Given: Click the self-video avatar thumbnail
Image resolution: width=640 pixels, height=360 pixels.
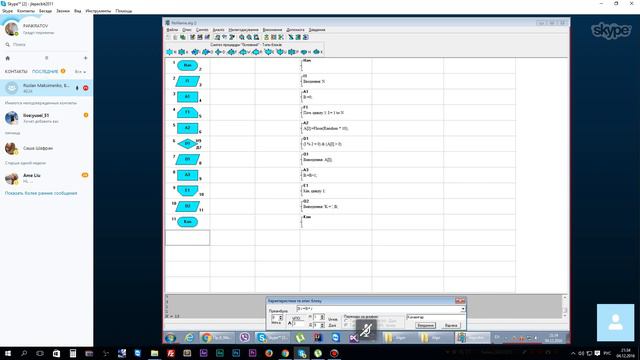Looking at the screenshot, I should point(616,322).
